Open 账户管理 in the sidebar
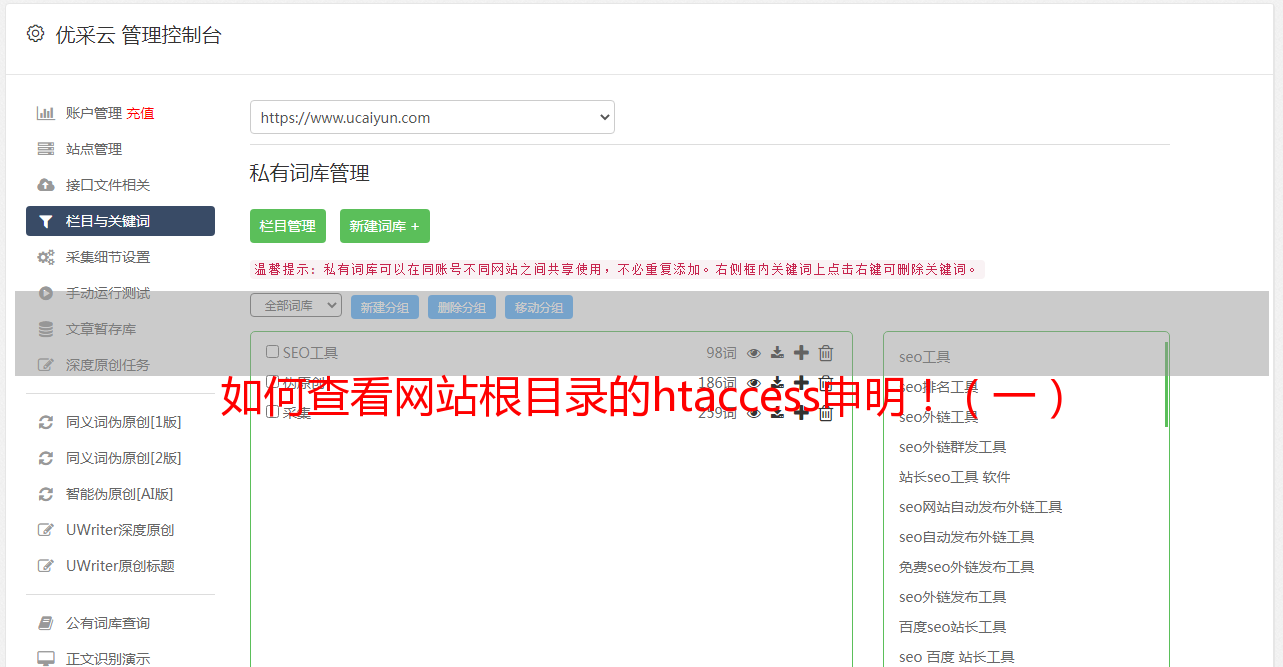1283x667 pixels. [94, 113]
